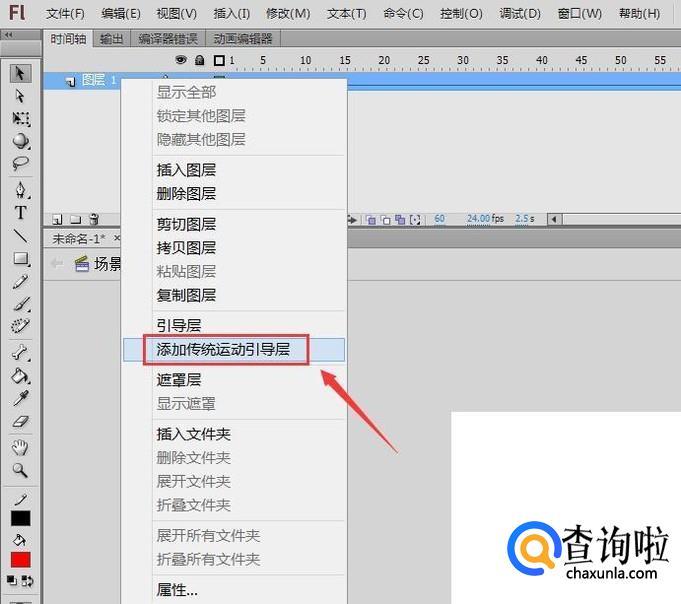
Task: Switch to the 动画编辑器 tab
Action: coord(243,39)
